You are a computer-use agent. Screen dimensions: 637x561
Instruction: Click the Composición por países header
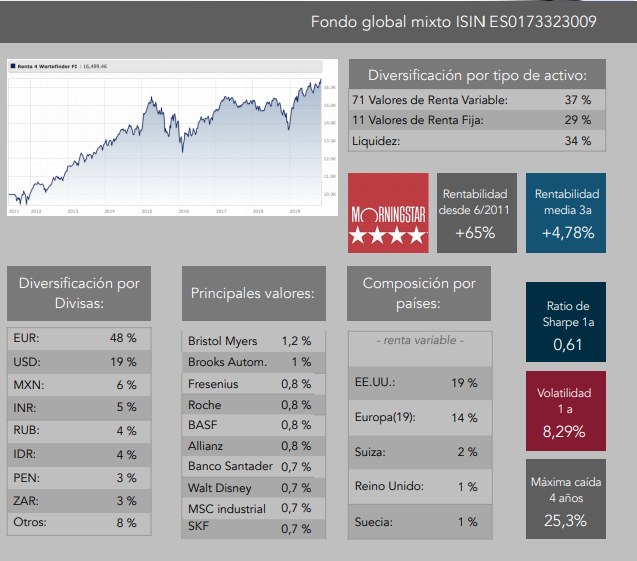pos(419,293)
